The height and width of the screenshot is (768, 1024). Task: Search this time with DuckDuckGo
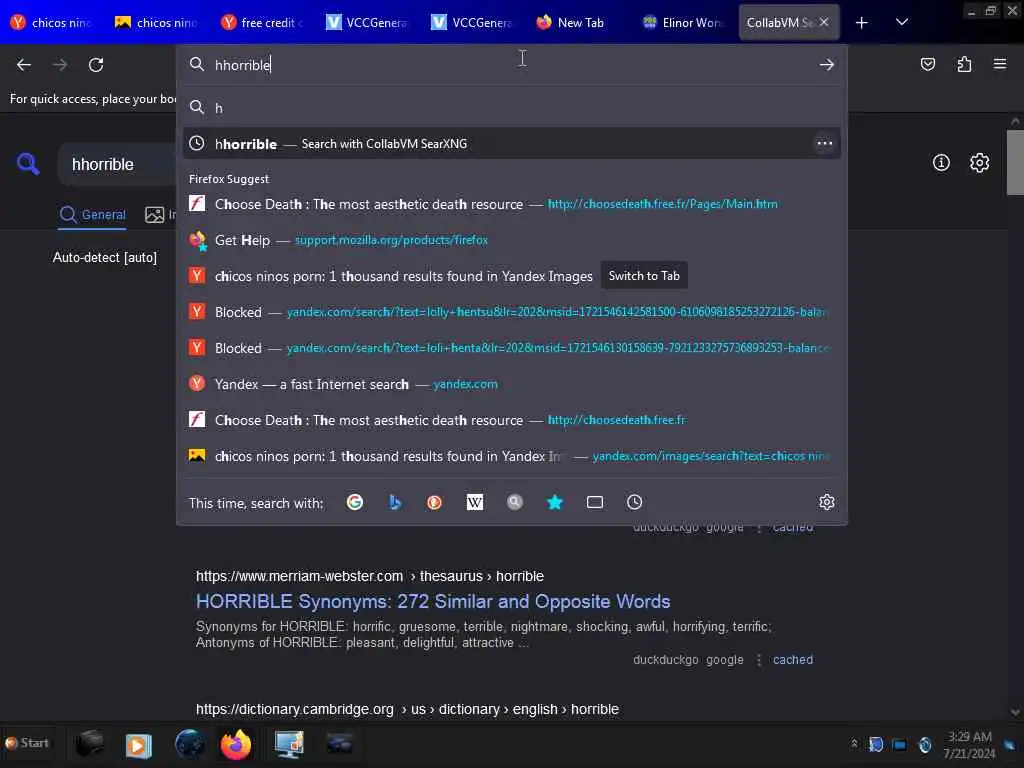(434, 502)
